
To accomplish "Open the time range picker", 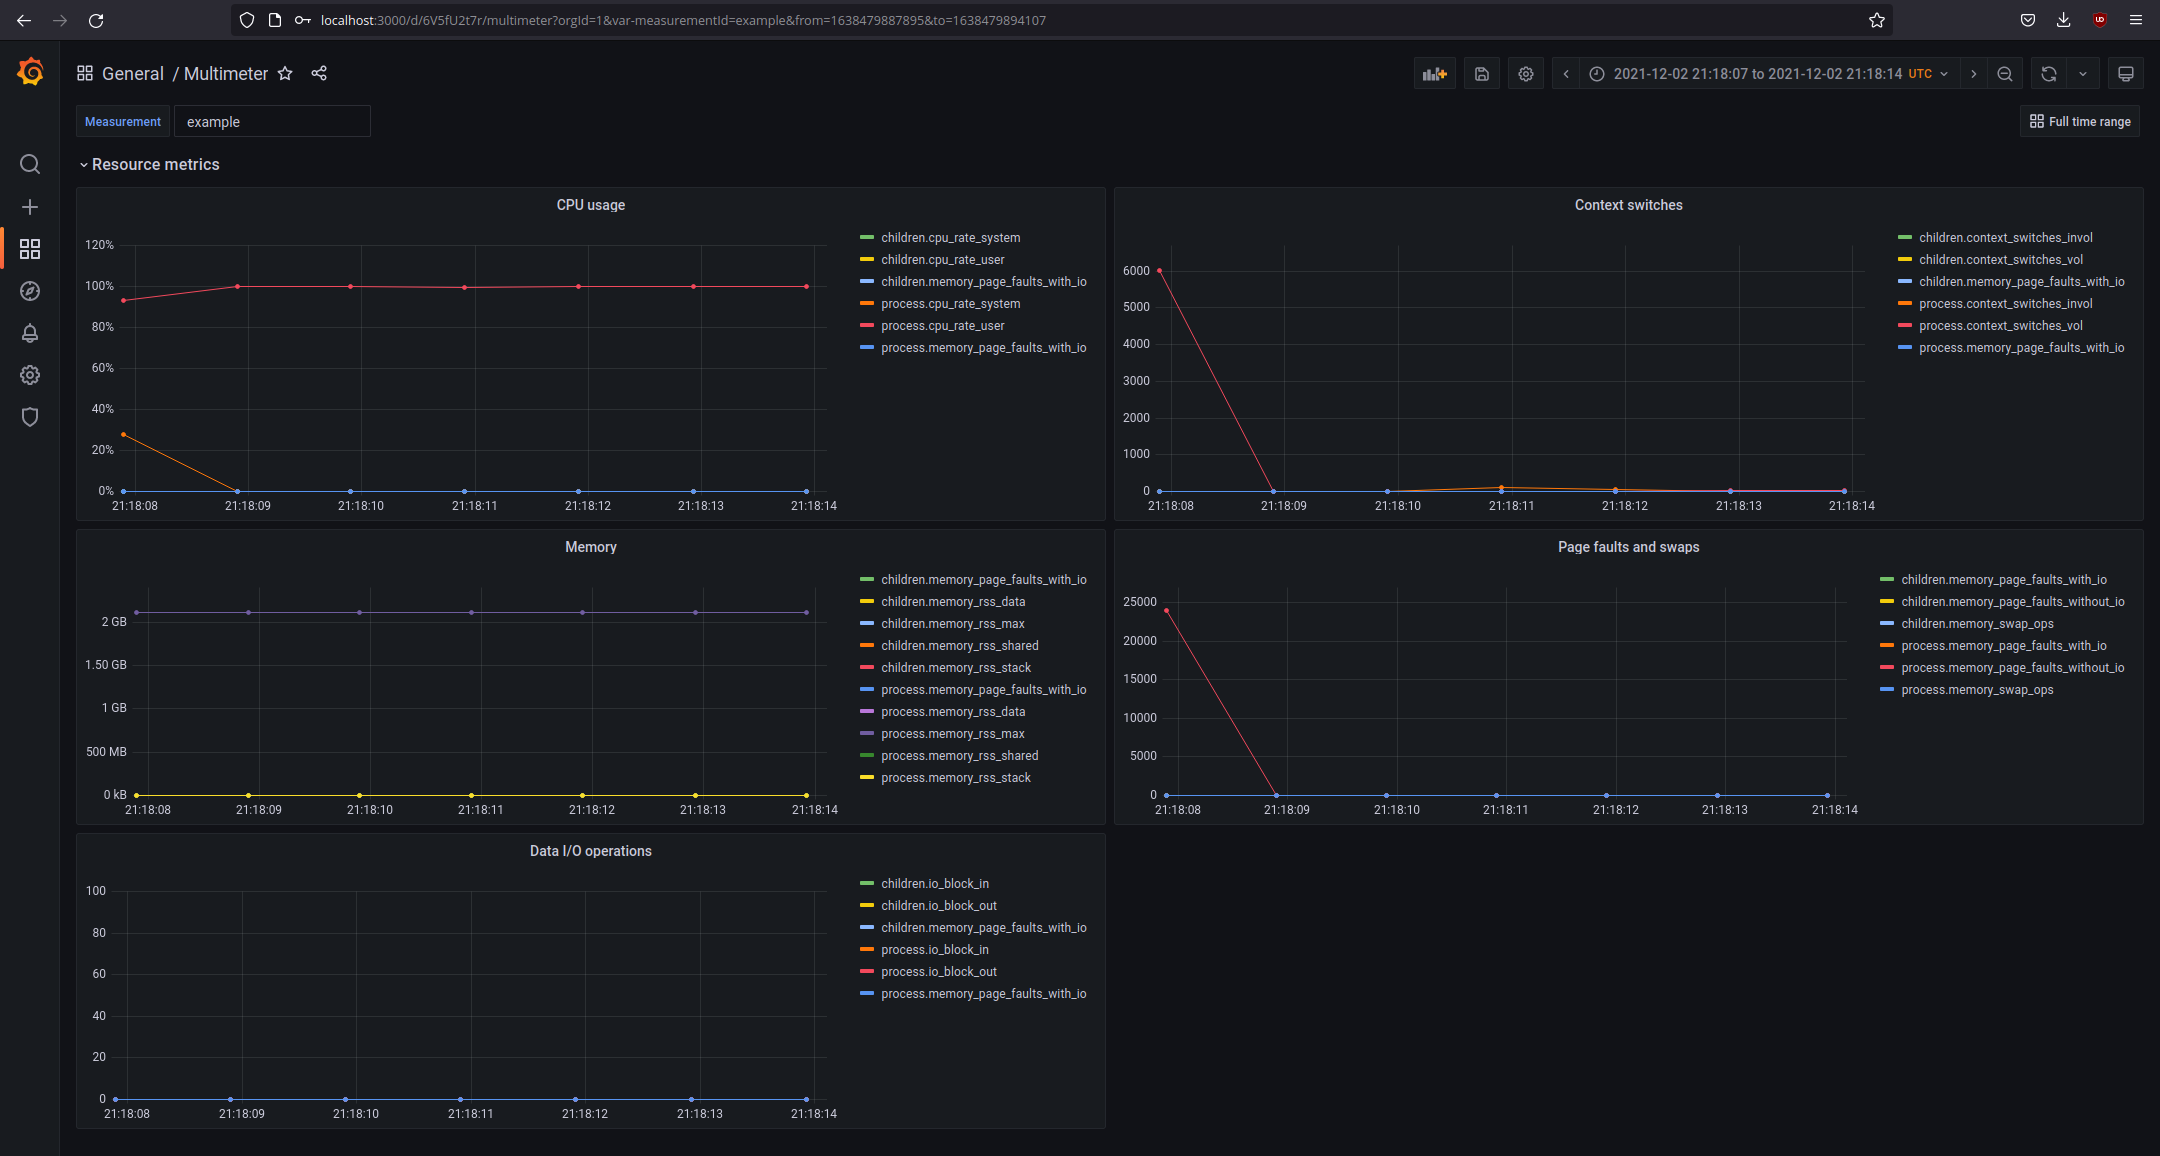I will tap(1768, 74).
